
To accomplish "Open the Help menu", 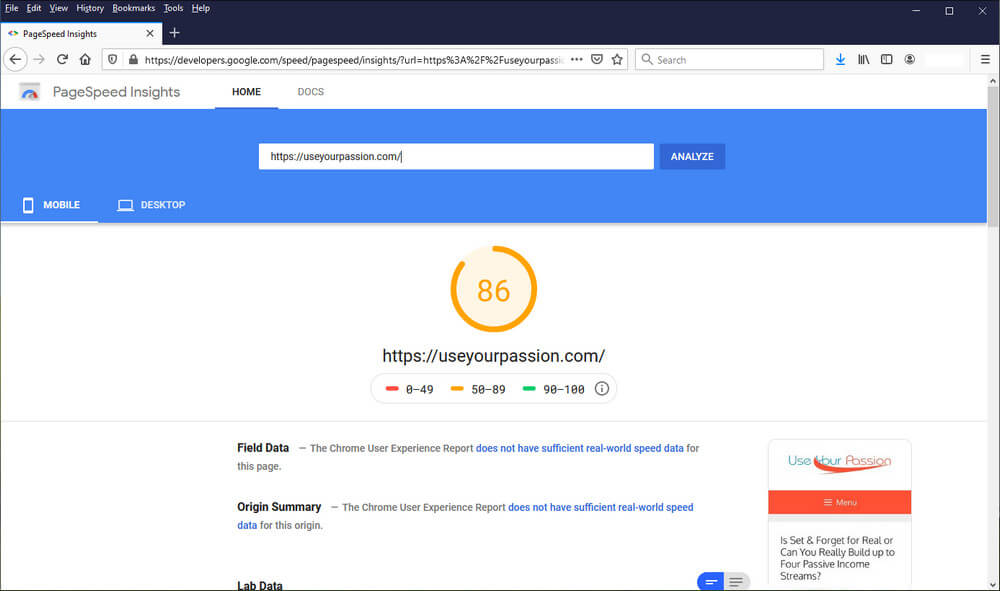I will [x=200, y=8].
